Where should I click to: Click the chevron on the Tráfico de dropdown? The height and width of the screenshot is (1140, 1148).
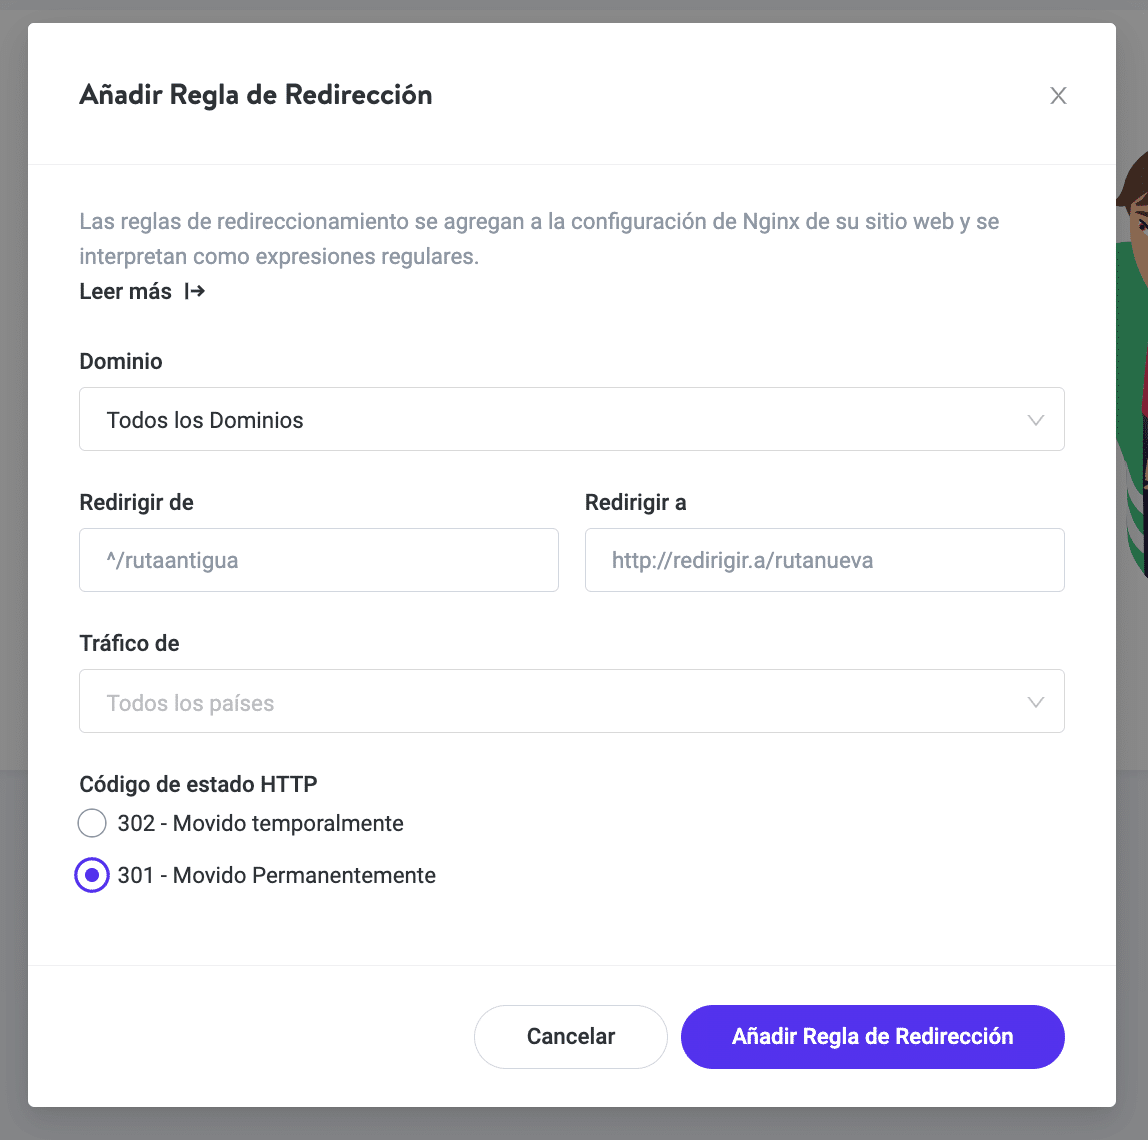pos(1036,701)
